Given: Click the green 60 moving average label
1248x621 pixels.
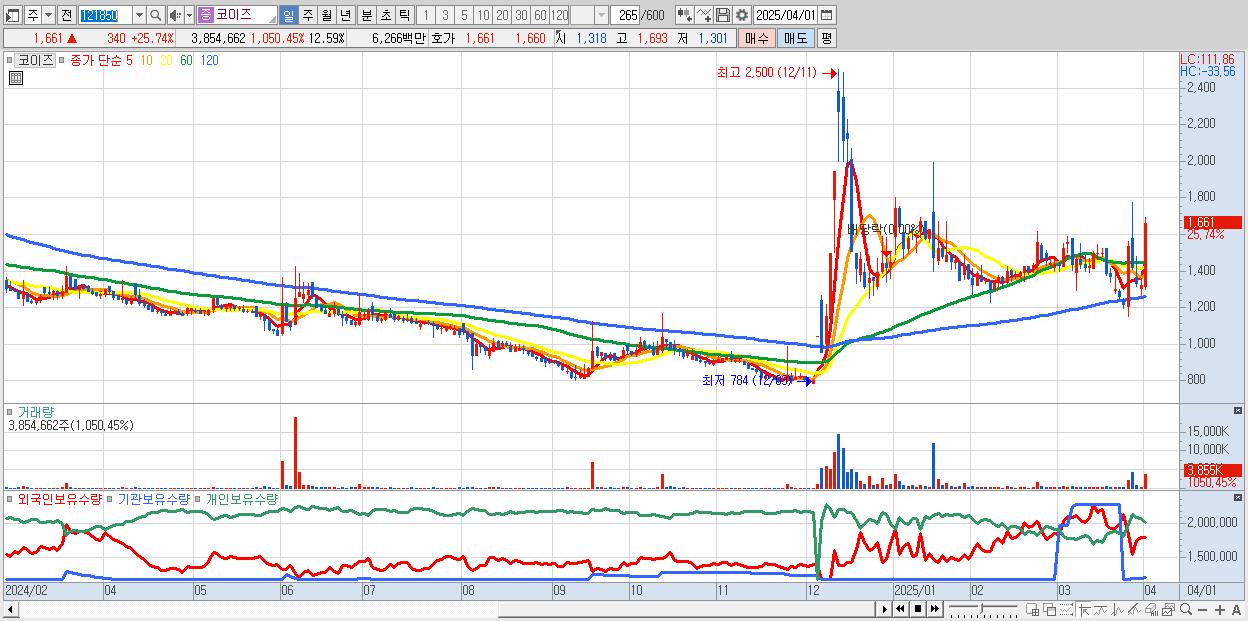Looking at the screenshot, I should click(186, 60).
